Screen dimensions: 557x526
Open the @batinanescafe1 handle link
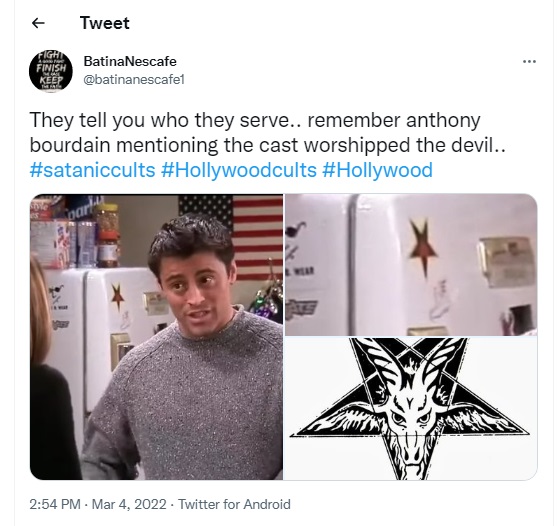[x=134, y=79]
